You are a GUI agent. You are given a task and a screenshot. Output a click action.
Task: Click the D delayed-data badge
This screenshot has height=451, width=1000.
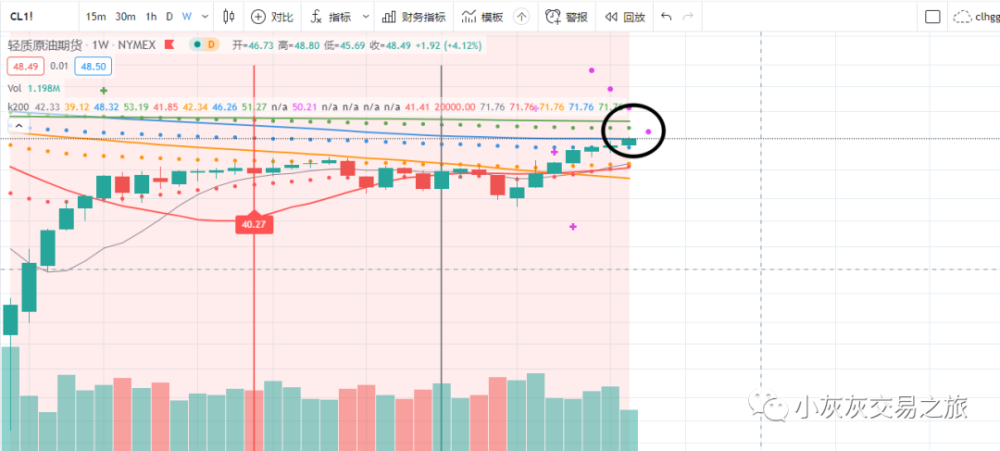(x=212, y=45)
